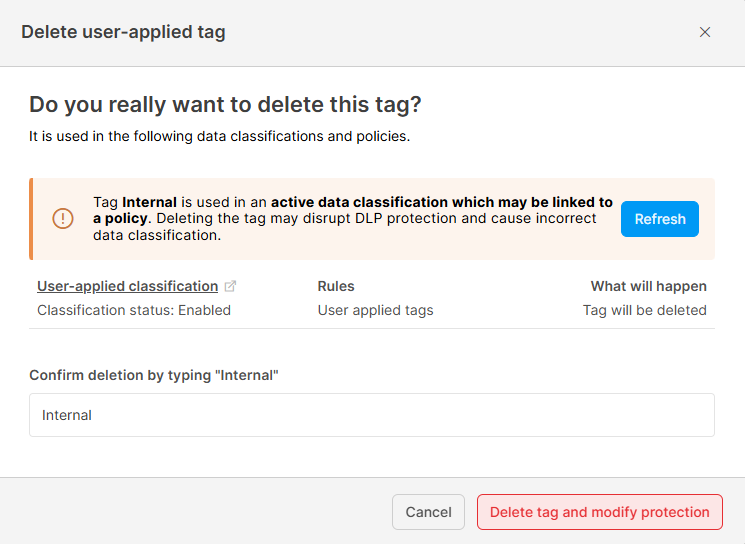Image resolution: width=745 pixels, height=544 pixels.
Task: Click the Do you really want to delete heading
Action: click(x=225, y=104)
